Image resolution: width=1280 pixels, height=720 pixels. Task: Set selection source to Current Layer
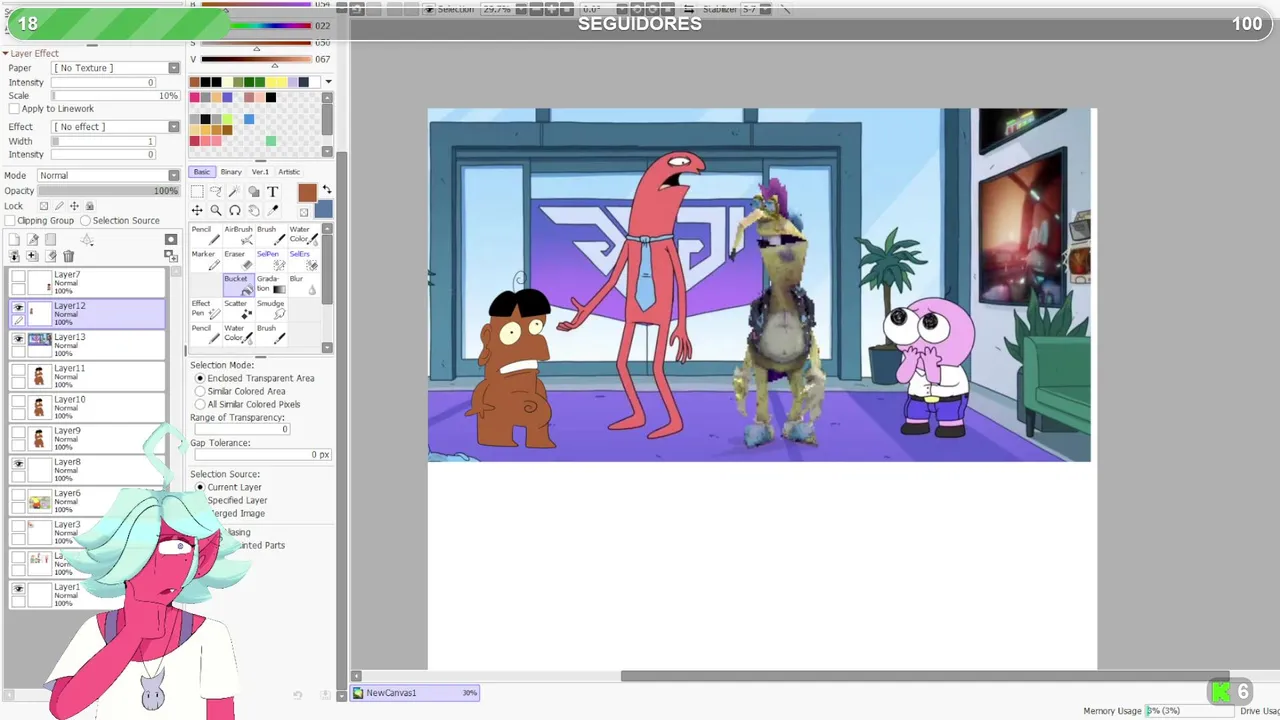pos(200,487)
